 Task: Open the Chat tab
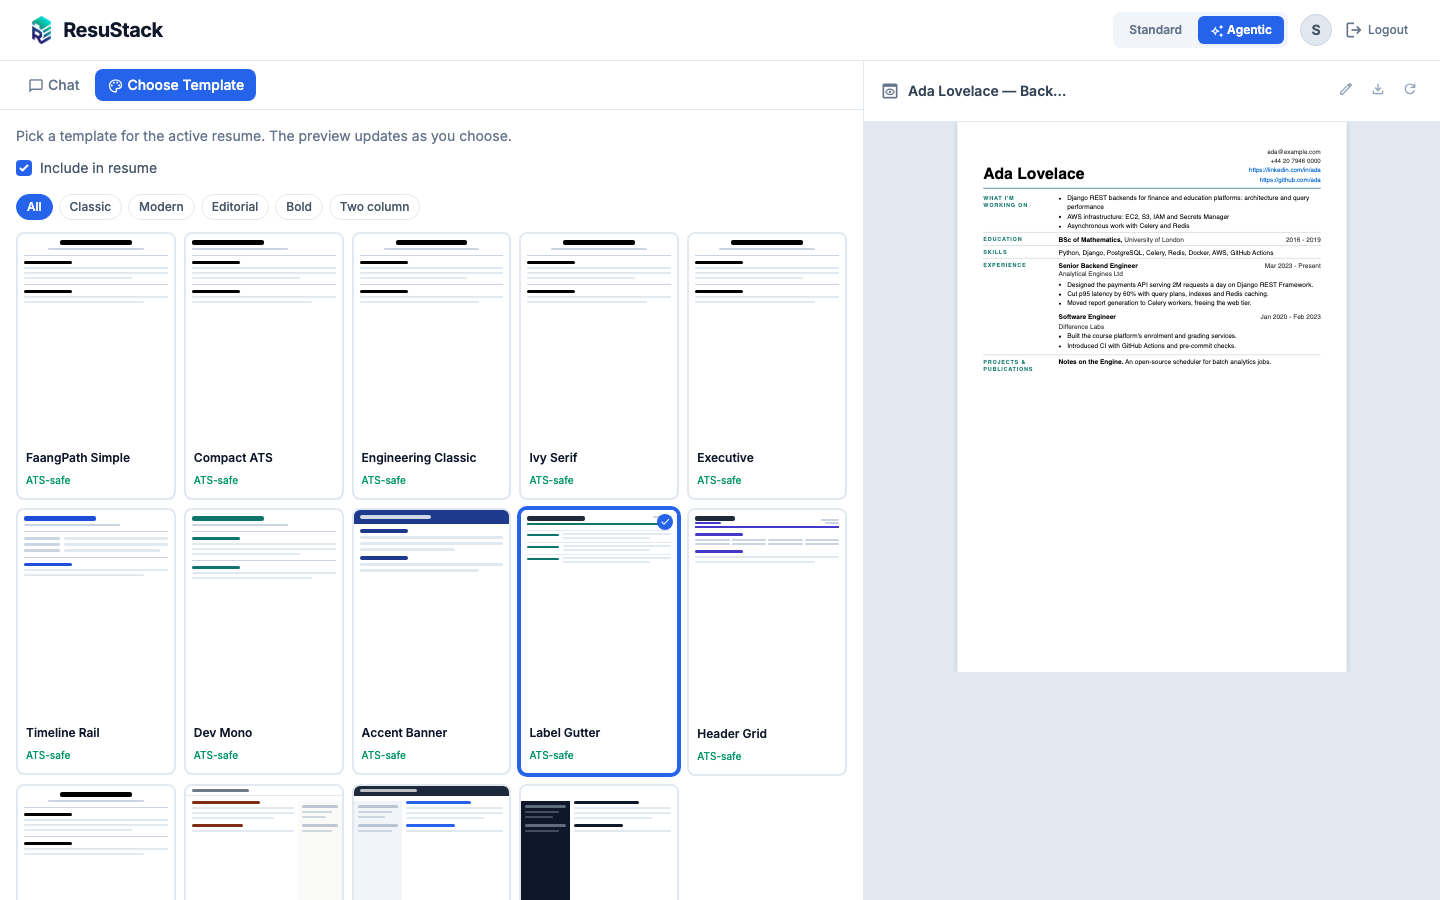tap(54, 85)
